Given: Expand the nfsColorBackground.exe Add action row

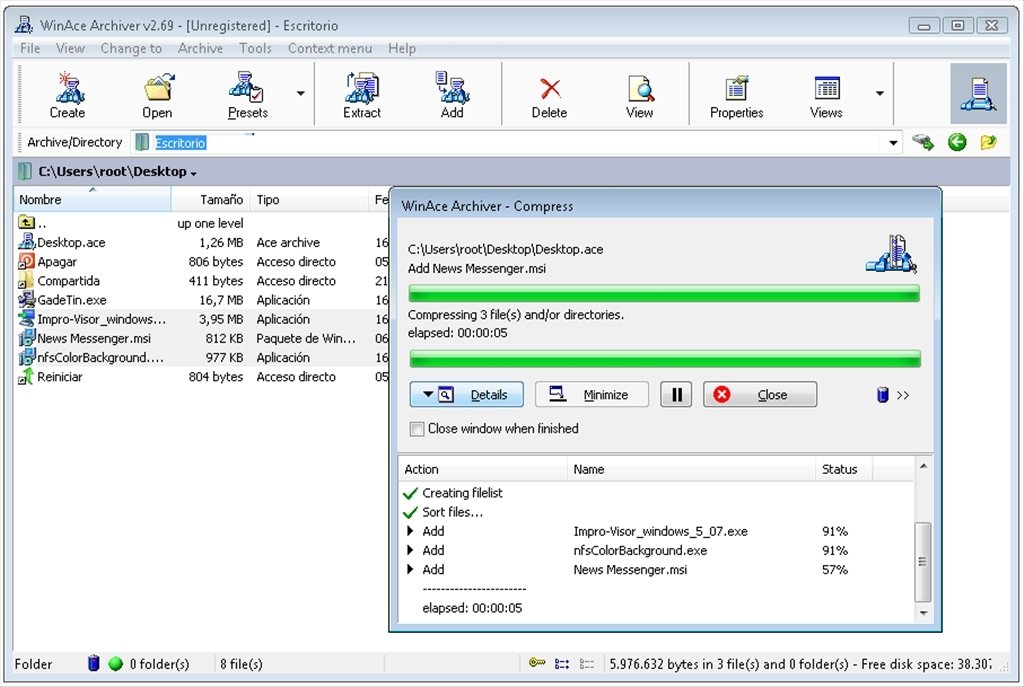Looking at the screenshot, I should pyautogui.click(x=410, y=550).
